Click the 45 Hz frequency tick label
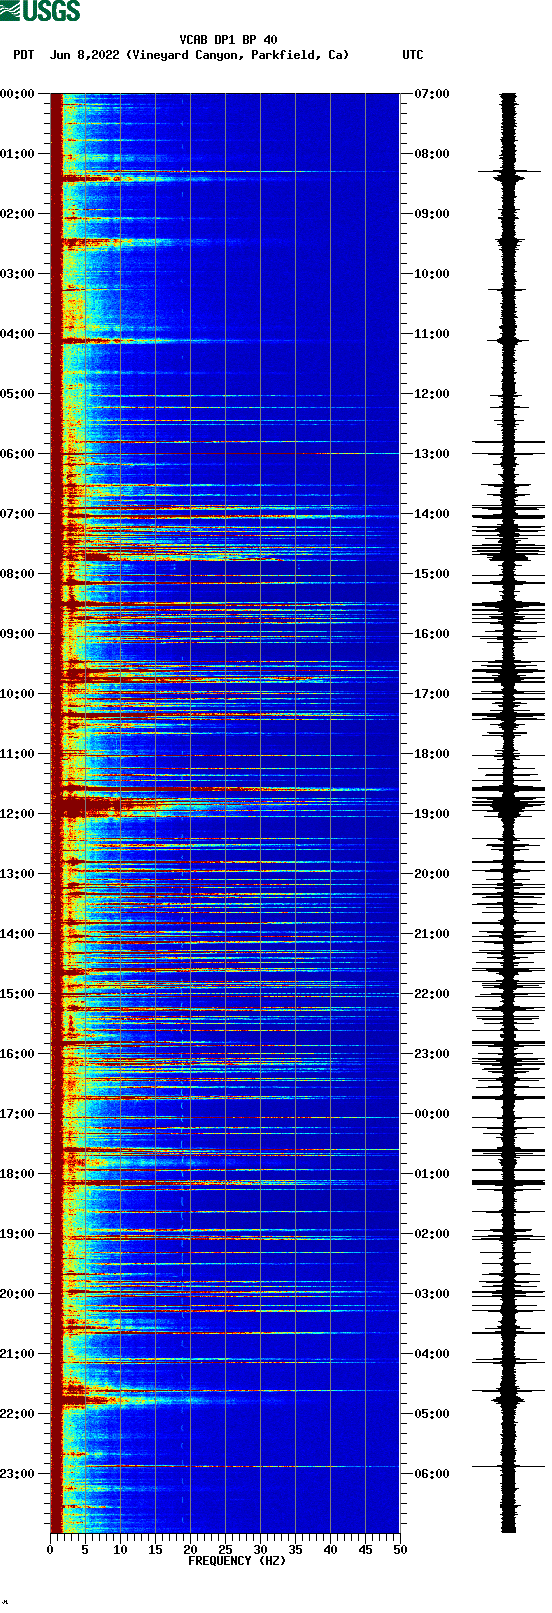The width and height of the screenshot is (552, 1613). (x=365, y=1550)
